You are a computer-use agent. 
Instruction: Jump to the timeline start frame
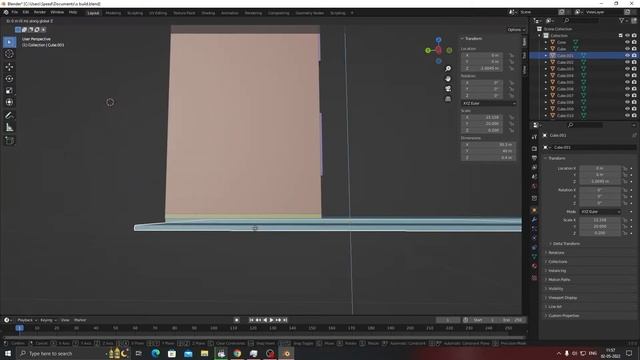coord(251,320)
